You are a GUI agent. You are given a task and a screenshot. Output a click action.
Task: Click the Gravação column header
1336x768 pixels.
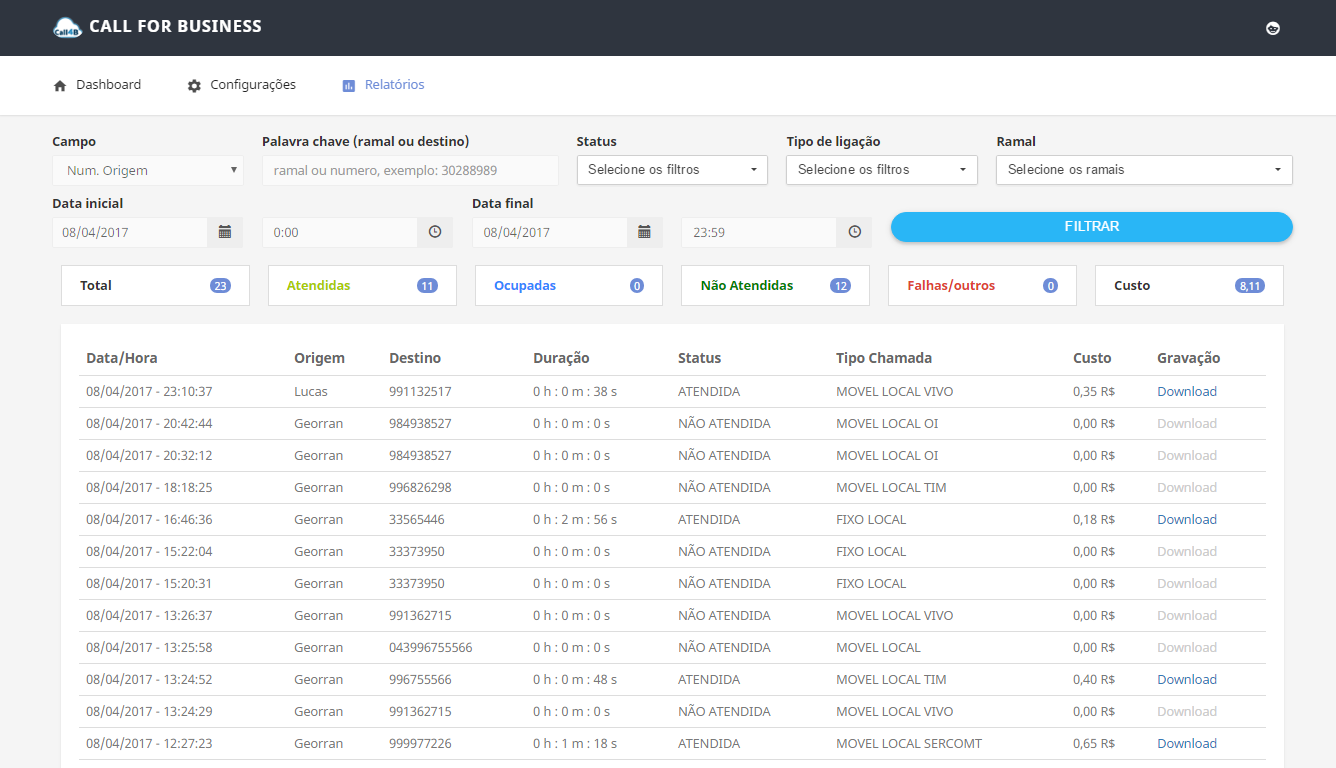tap(1189, 358)
